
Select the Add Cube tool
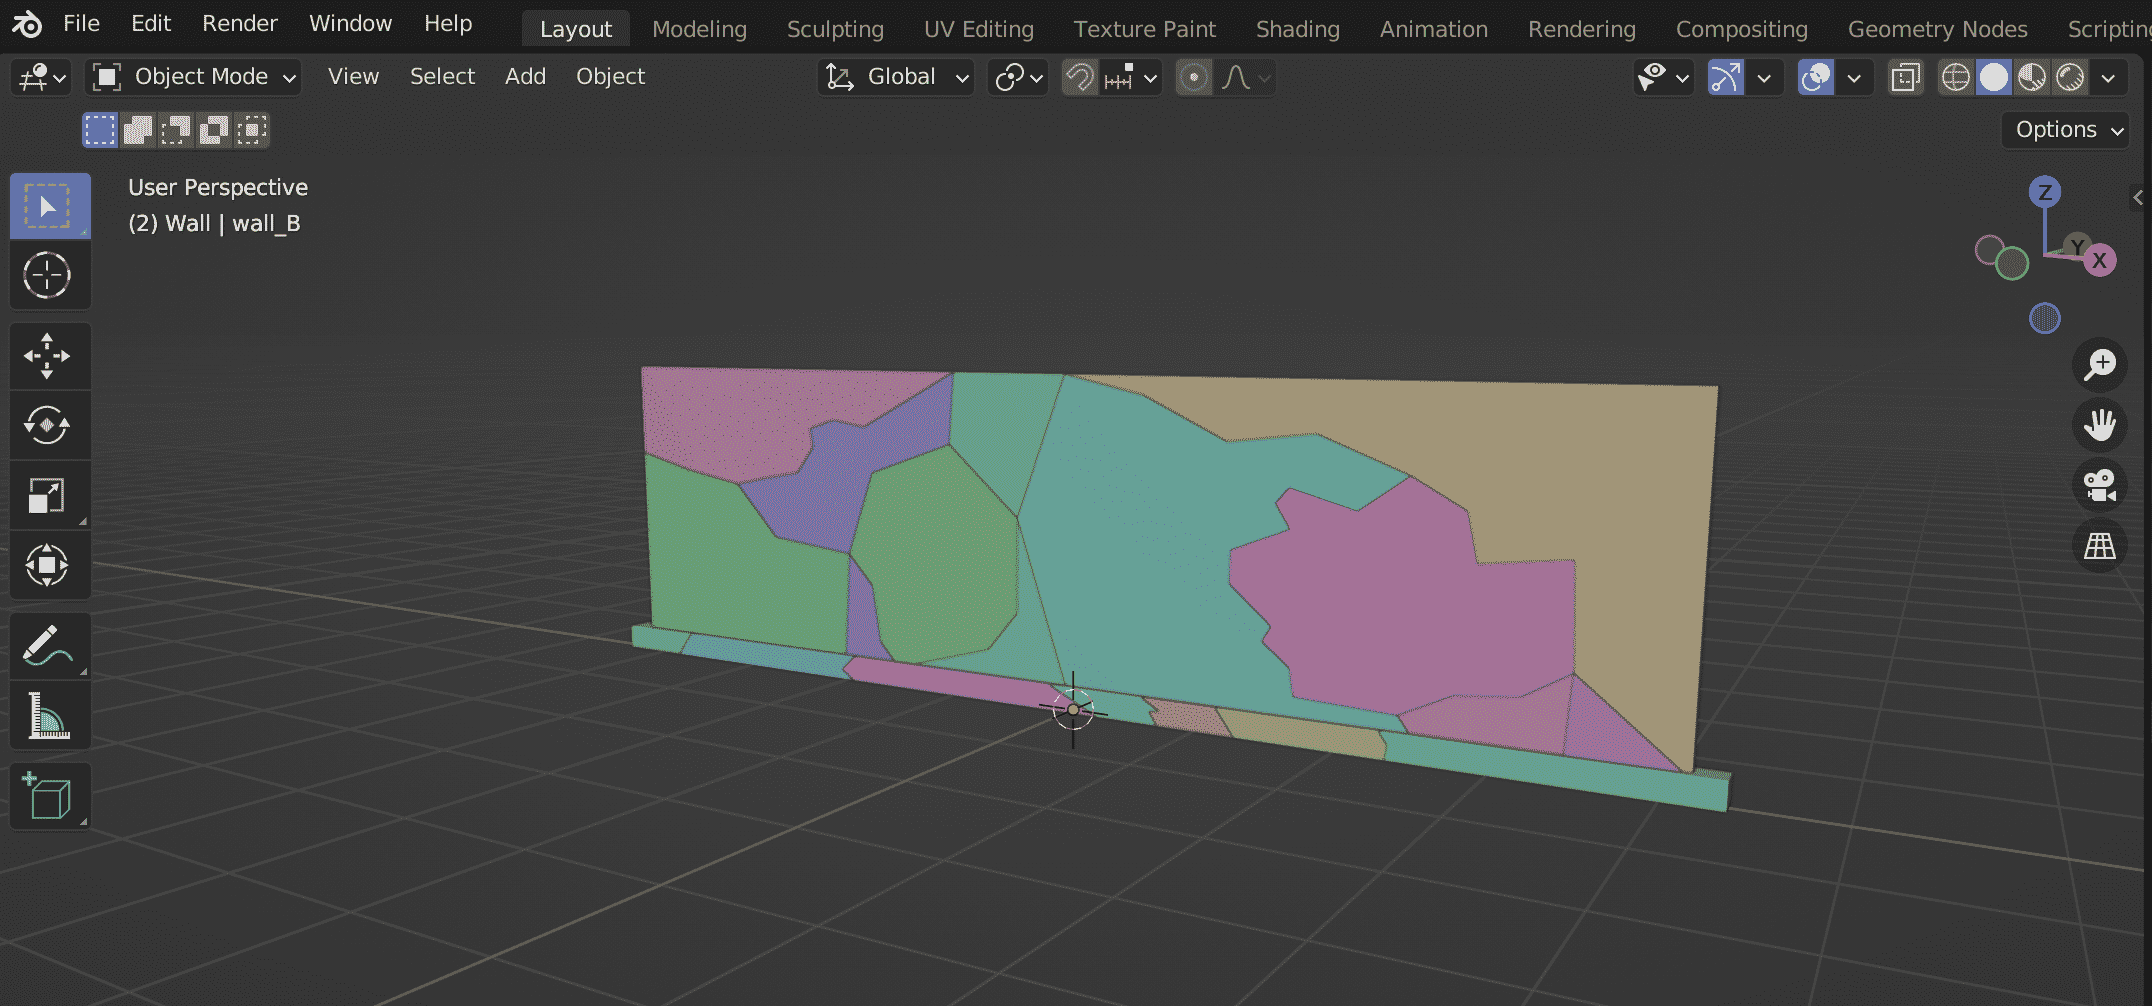point(49,795)
